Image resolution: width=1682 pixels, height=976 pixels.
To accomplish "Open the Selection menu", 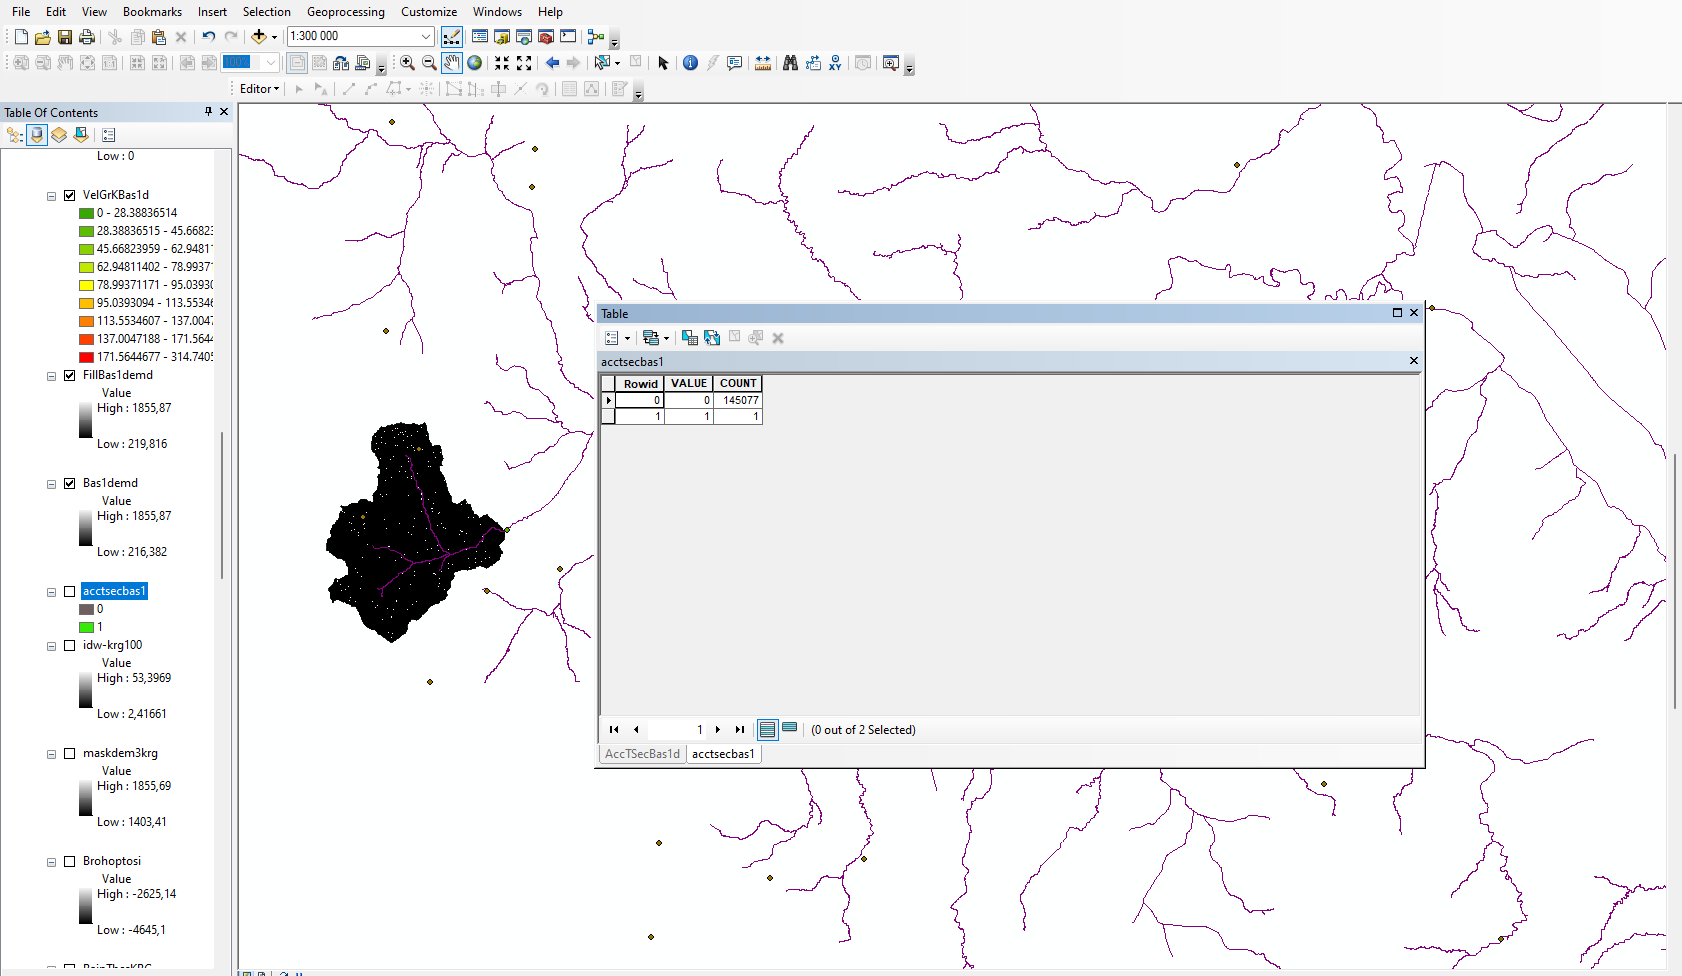I will click(266, 12).
